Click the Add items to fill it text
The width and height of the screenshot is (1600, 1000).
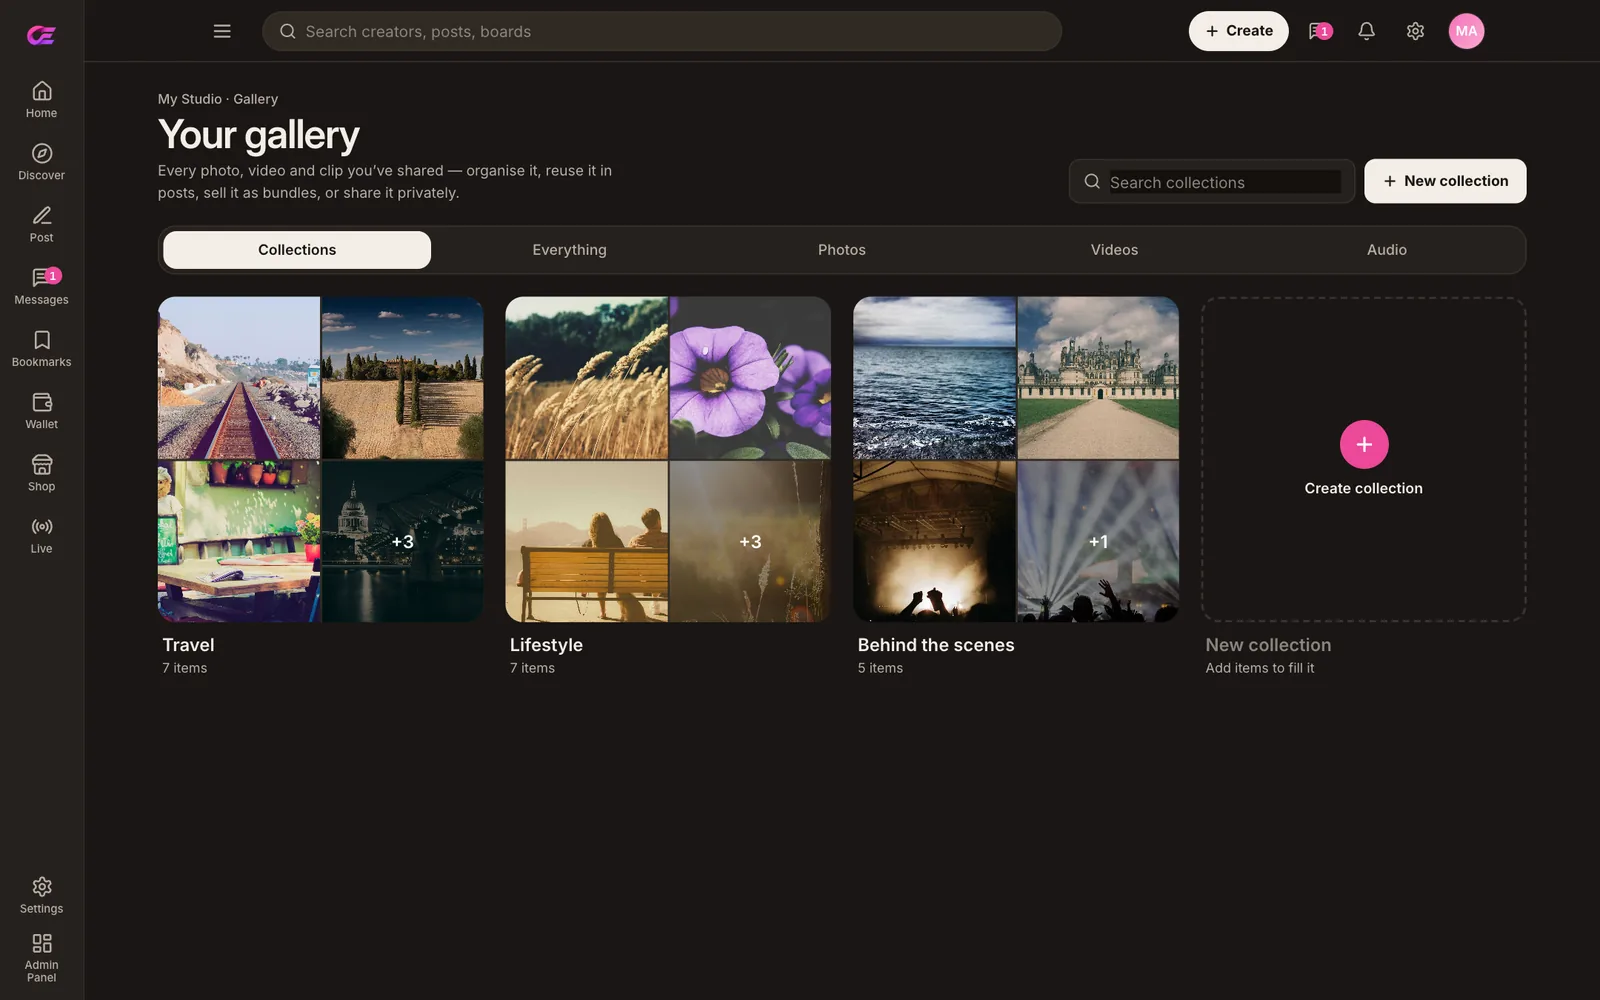click(1260, 668)
